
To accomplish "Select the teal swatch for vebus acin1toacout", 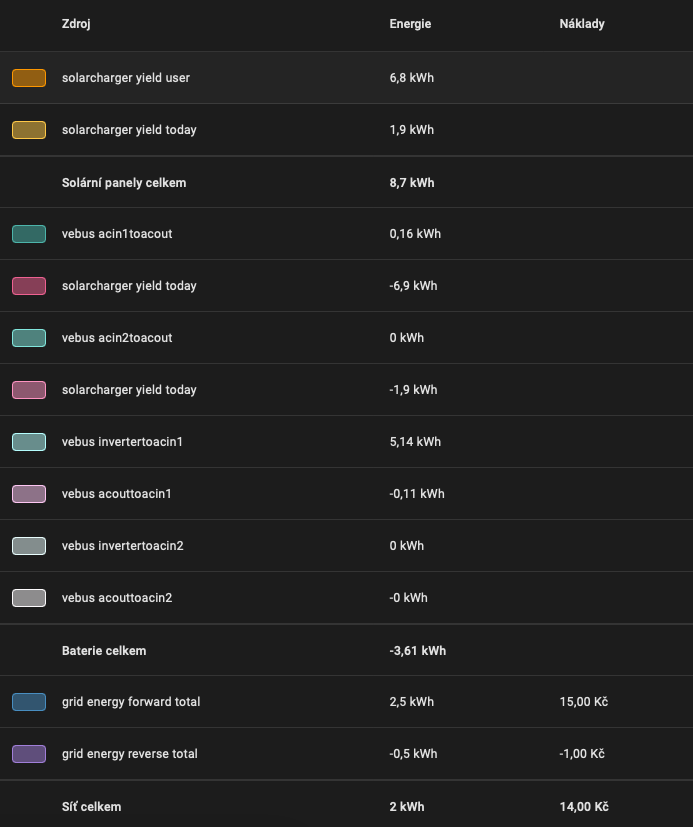I will 29,234.
